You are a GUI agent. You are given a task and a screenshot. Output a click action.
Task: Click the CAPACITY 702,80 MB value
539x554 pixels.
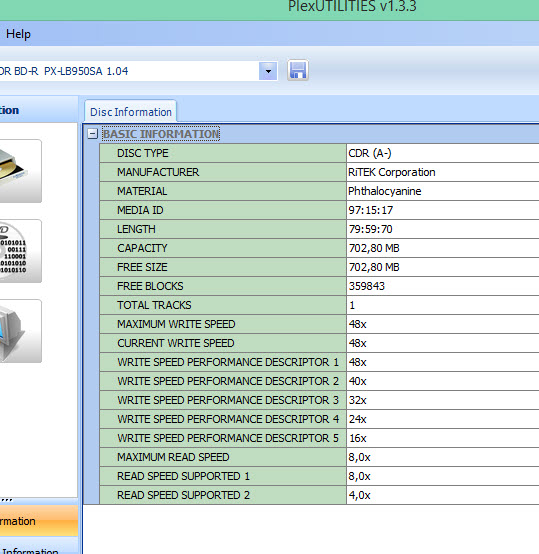coord(374,248)
